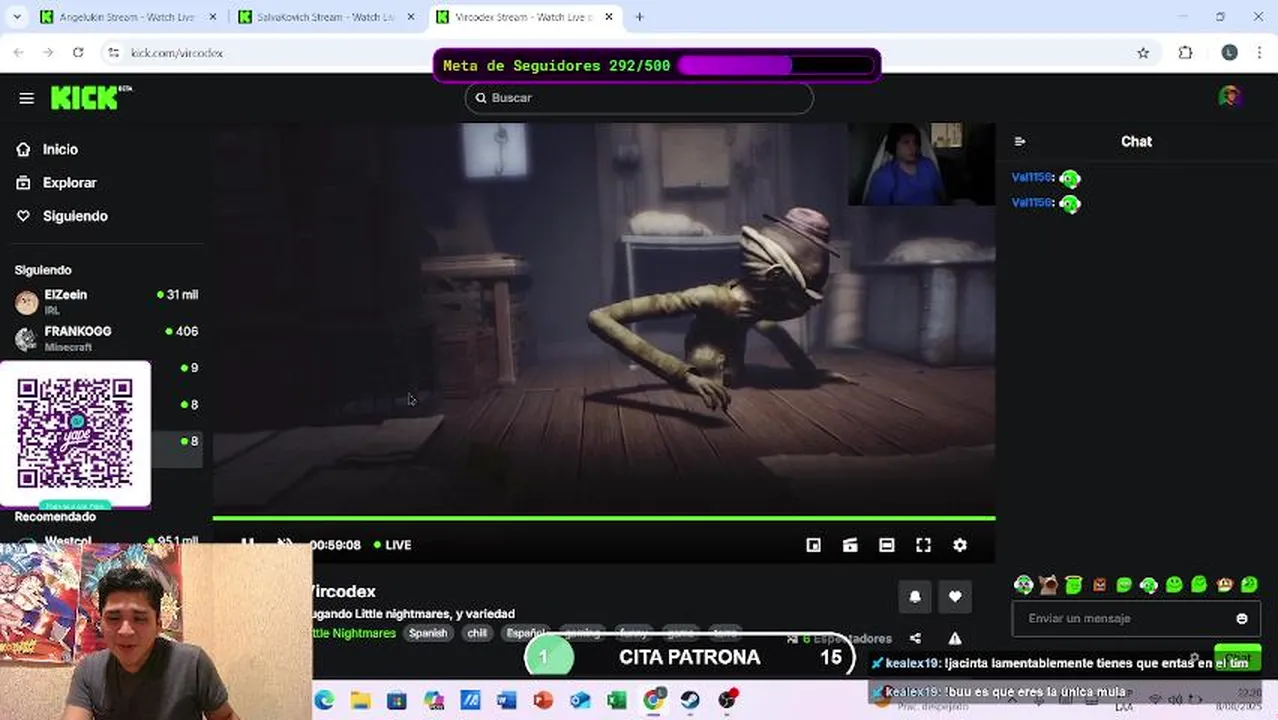Open Explorar in sidebar
Image resolution: width=1278 pixels, height=720 pixels.
coord(69,183)
